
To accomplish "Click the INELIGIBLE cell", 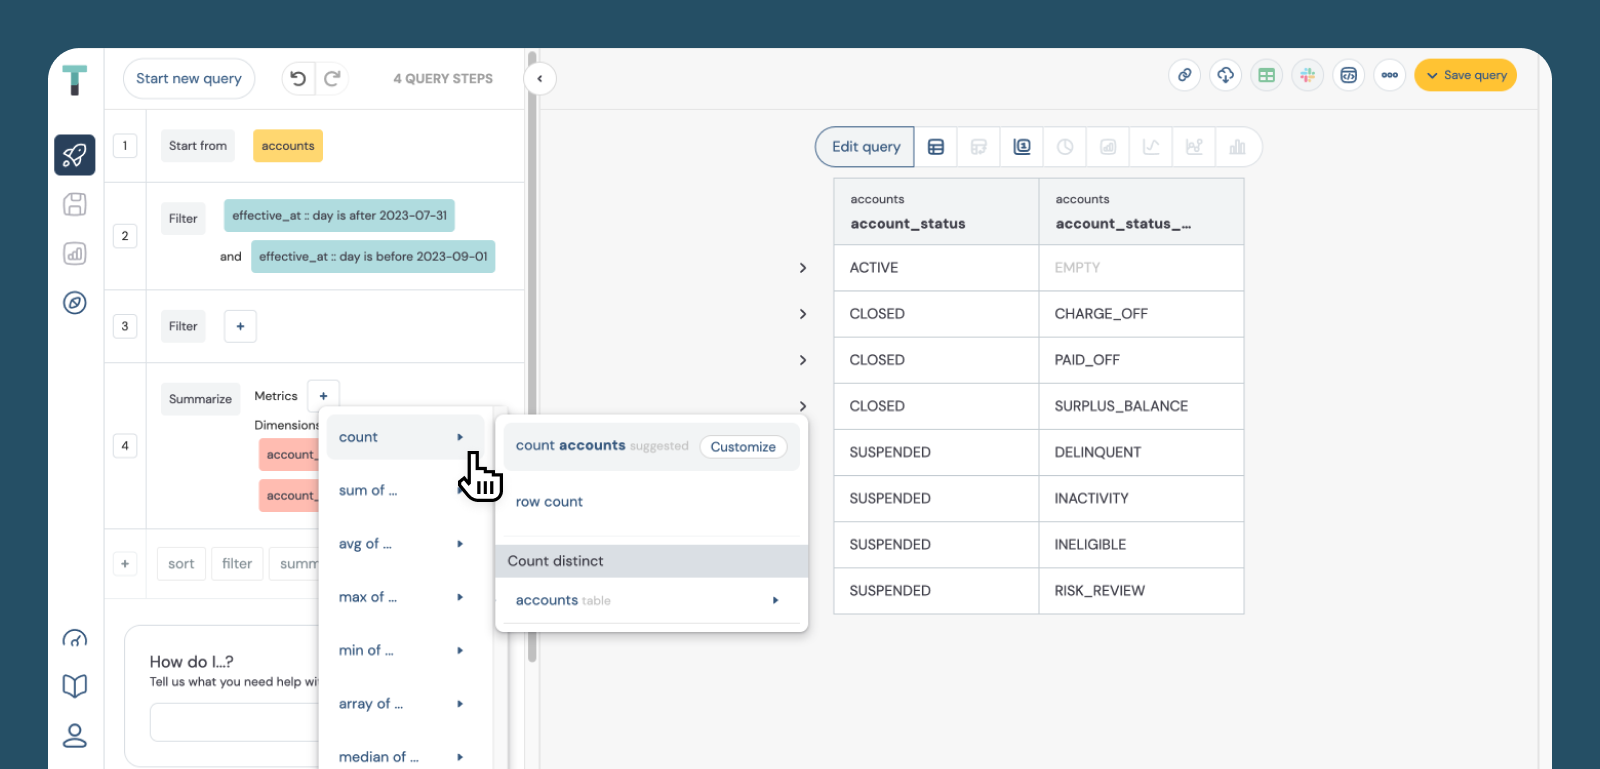I will pos(1141,545).
